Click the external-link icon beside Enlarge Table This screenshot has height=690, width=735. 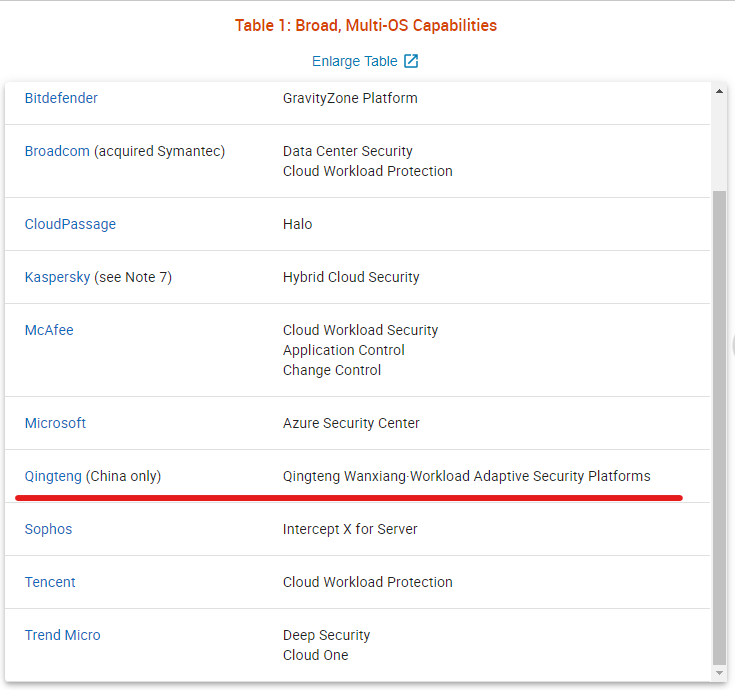coord(411,61)
